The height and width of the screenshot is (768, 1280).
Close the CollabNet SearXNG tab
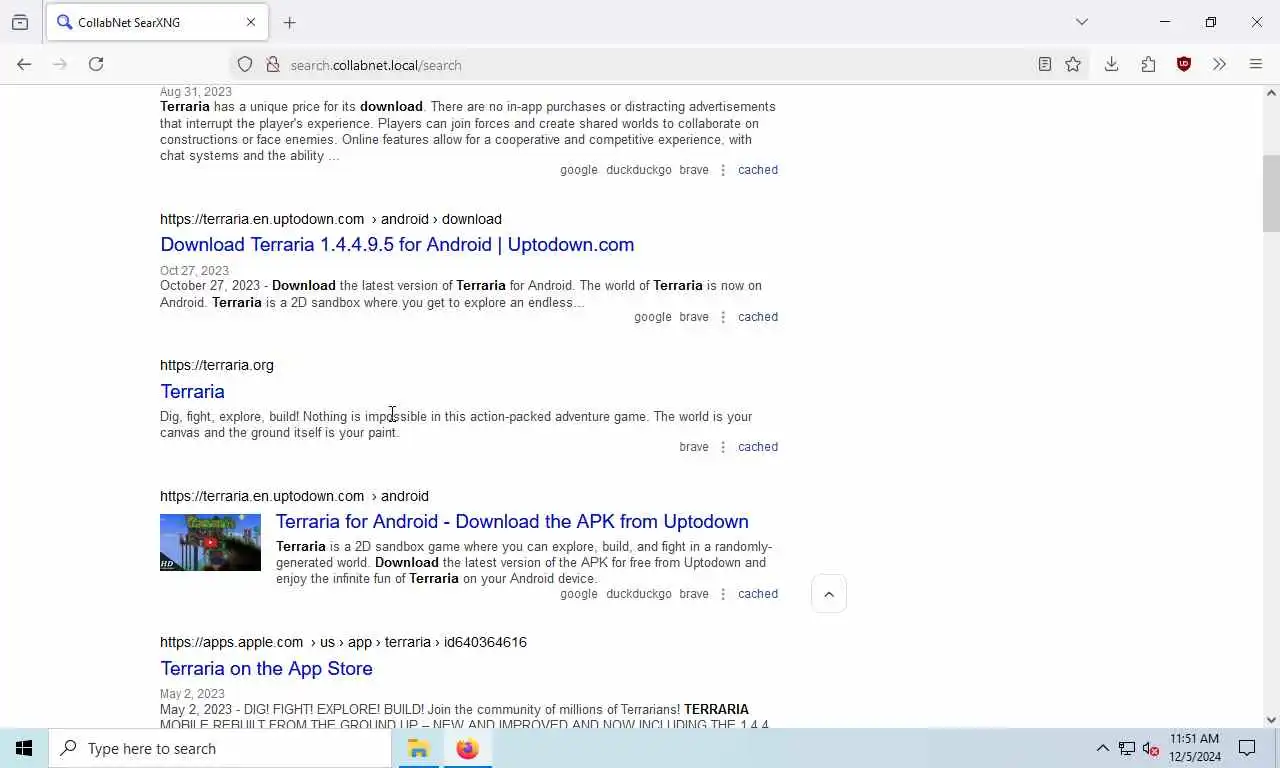pyautogui.click(x=251, y=22)
